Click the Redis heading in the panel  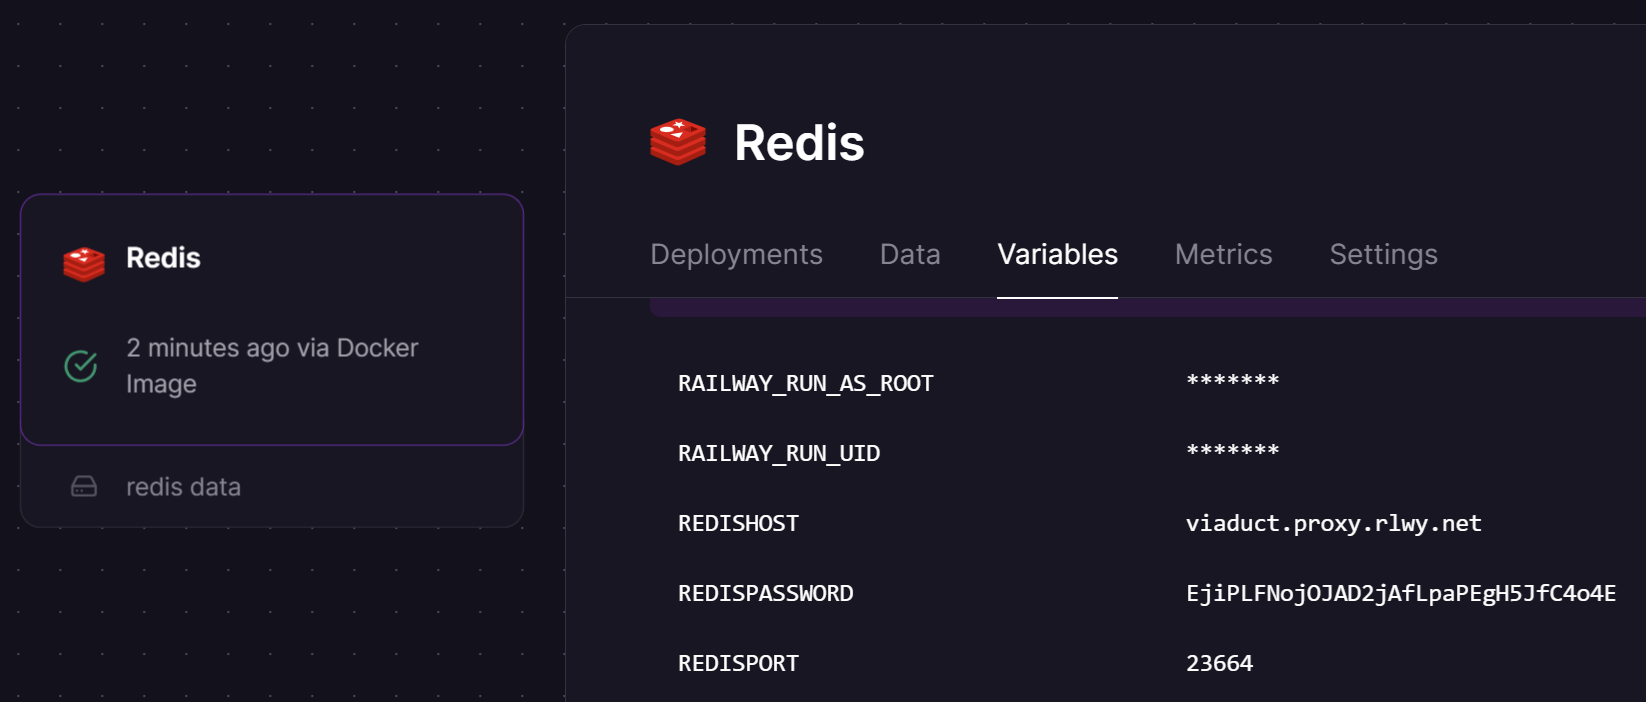pyautogui.click(x=799, y=142)
